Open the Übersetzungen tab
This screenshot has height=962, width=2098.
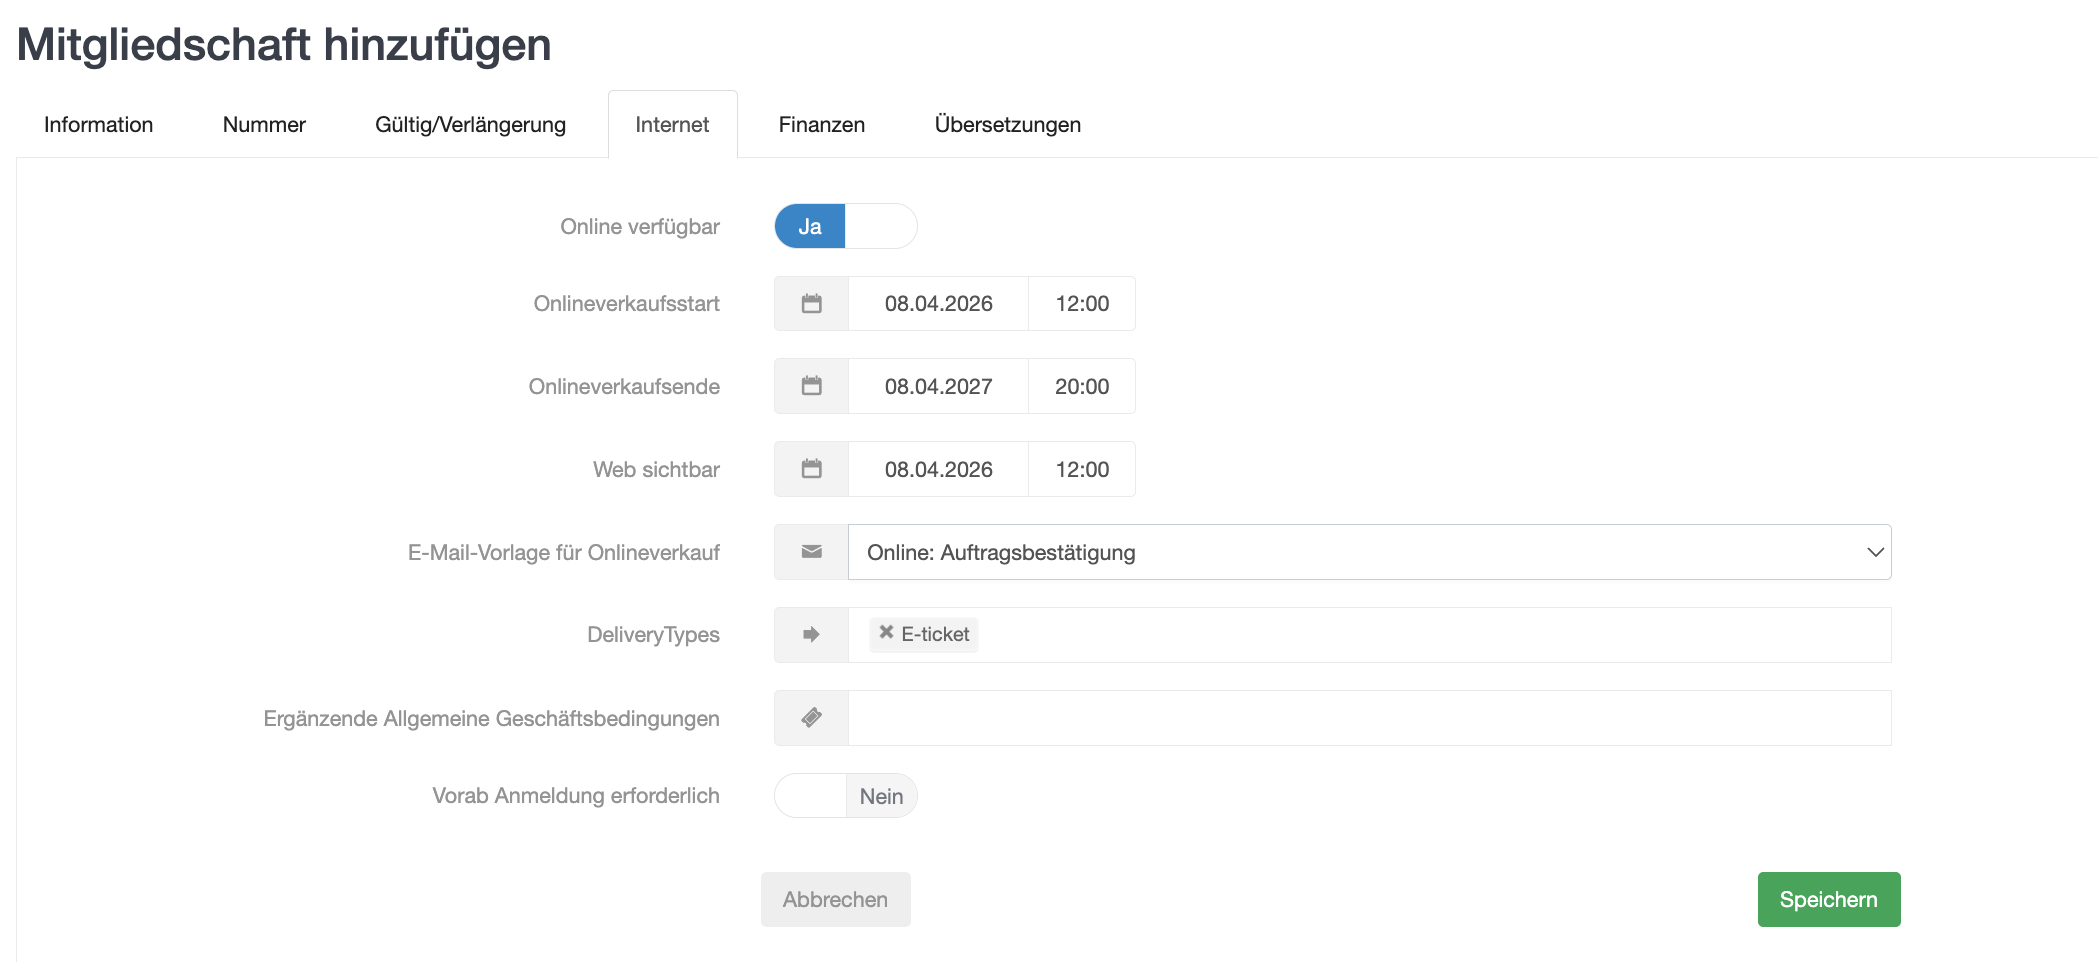[x=1008, y=125]
